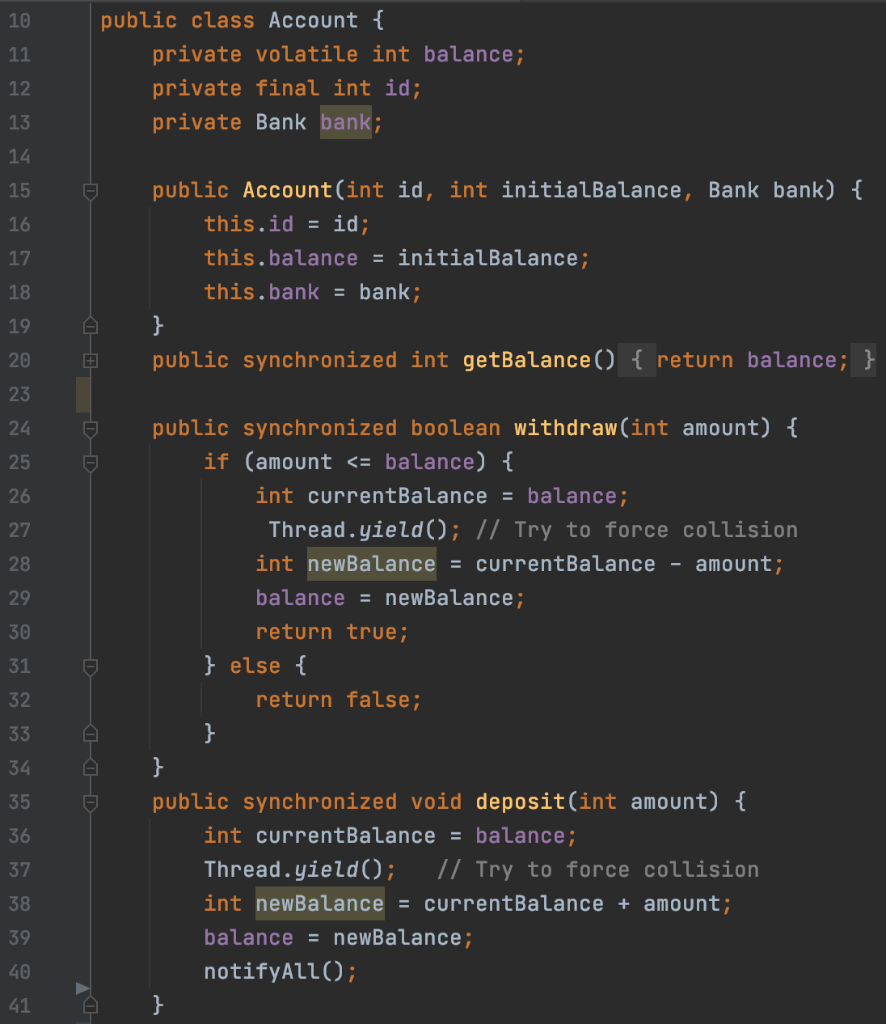This screenshot has height=1024, width=886.
Task: Collapse the deposit method using its fold arrow
Action: coord(89,801)
